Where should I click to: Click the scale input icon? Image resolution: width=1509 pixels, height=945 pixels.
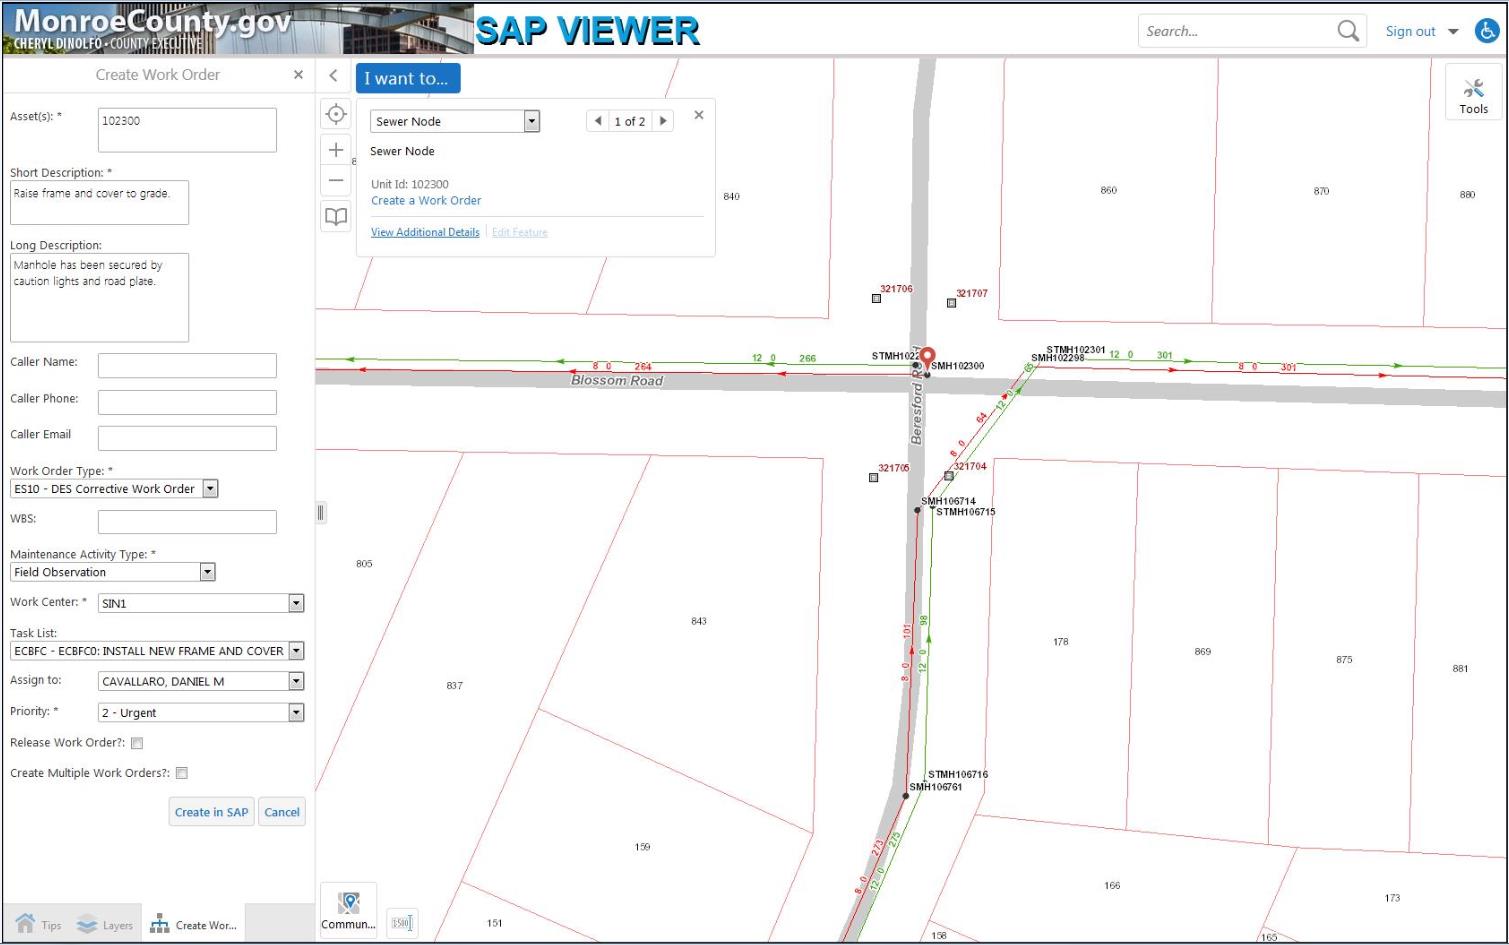402,922
